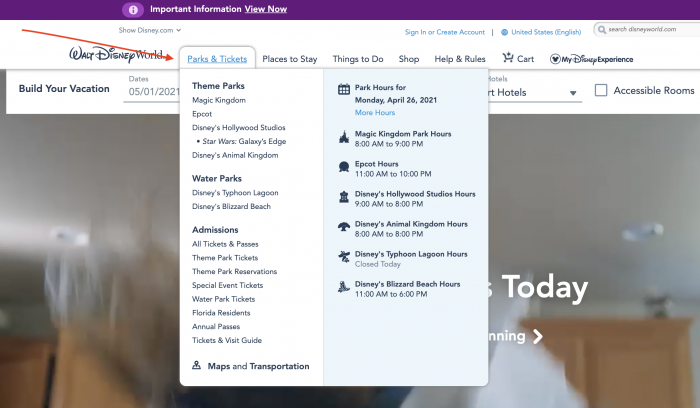Click Disney's Blizzard Beach Hours entry

tap(407, 288)
